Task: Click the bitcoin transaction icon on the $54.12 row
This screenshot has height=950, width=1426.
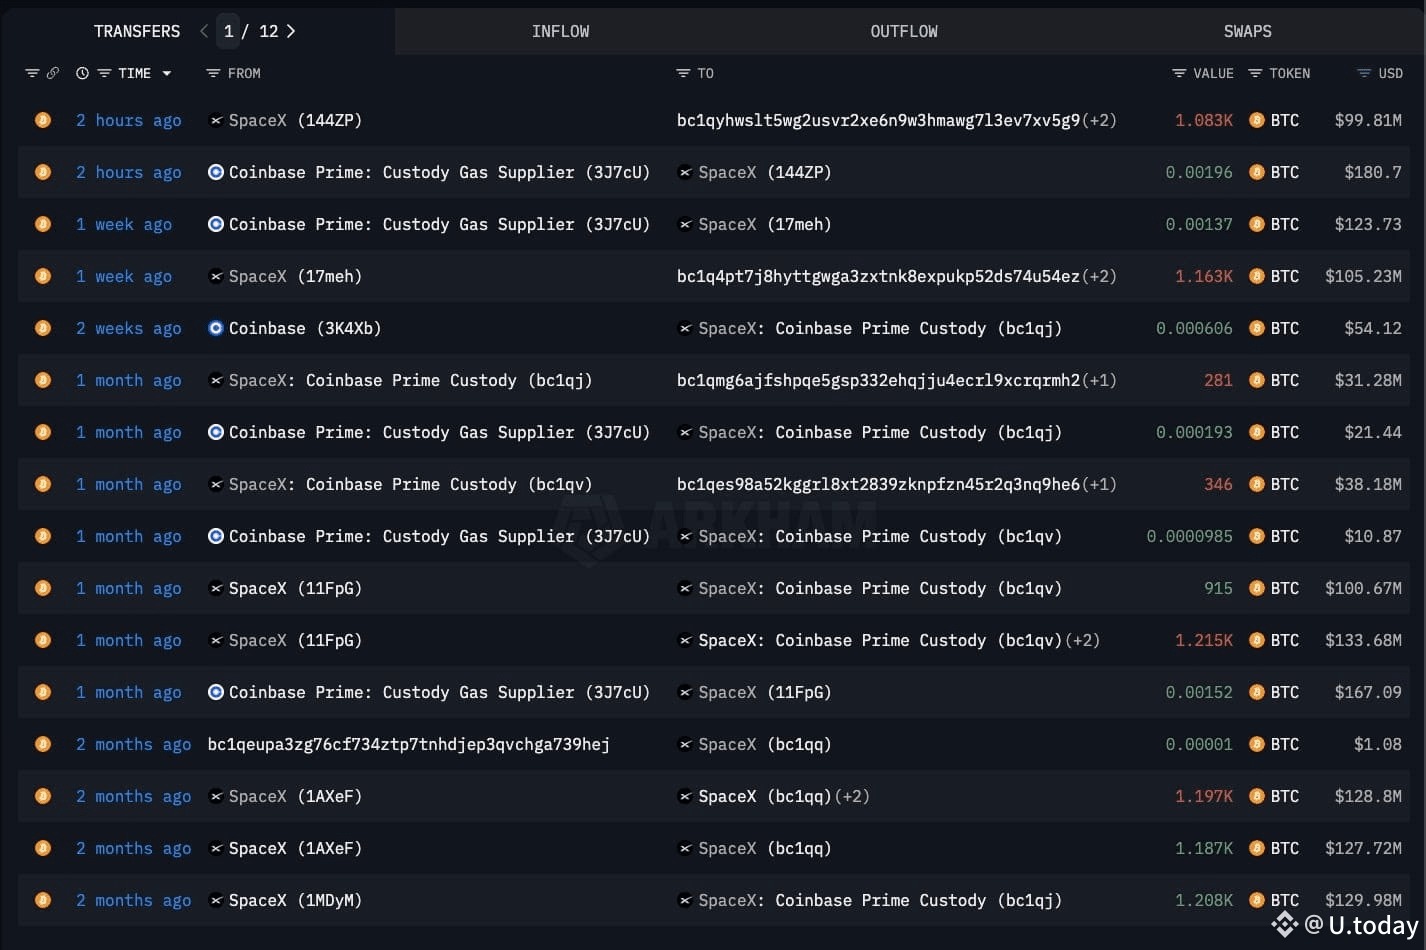Action: pos(43,328)
